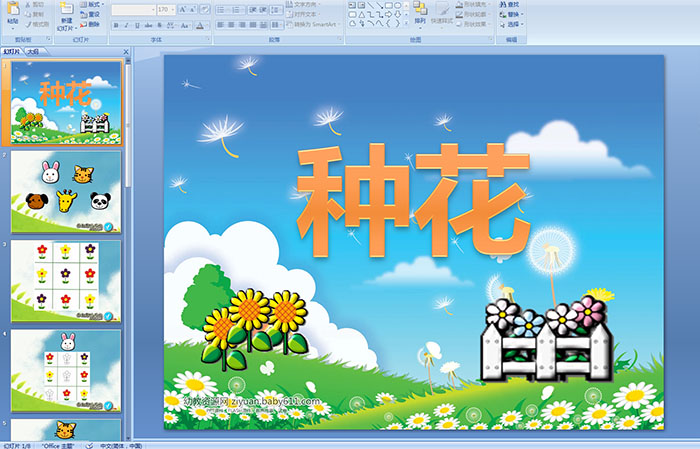Align text left
The height and width of the screenshot is (449, 700).
tap(220, 25)
